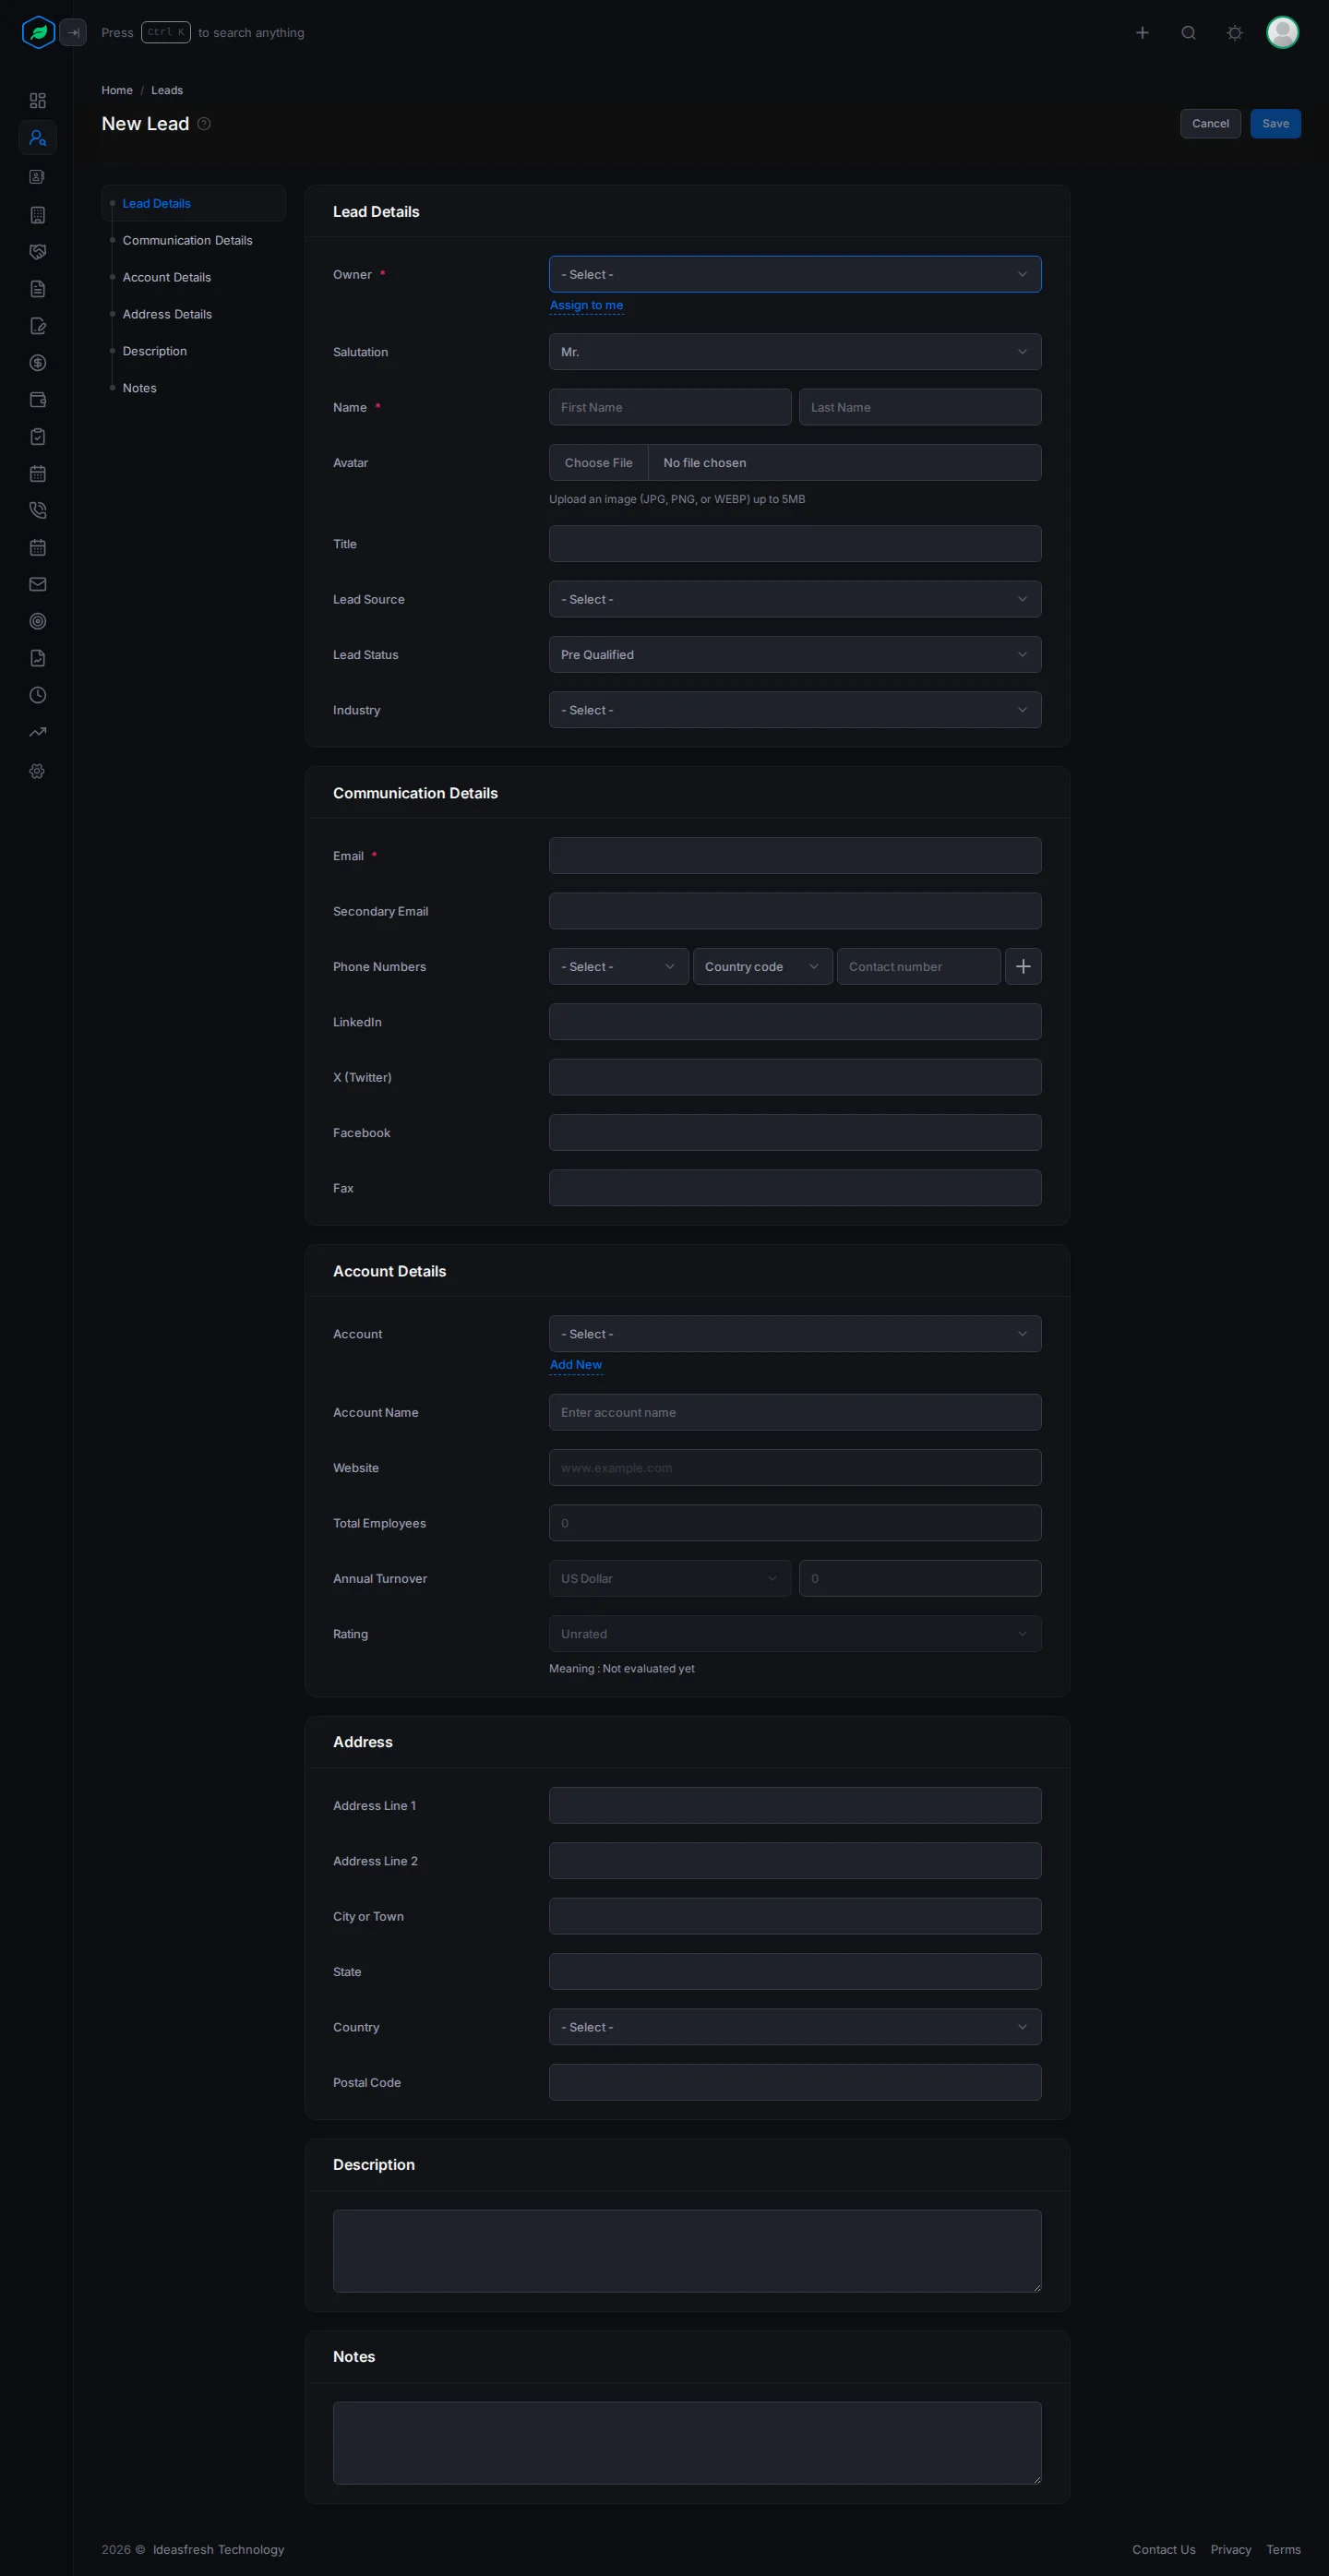
Task: Open the dashboard grid icon in sidebar
Action: click(x=37, y=101)
